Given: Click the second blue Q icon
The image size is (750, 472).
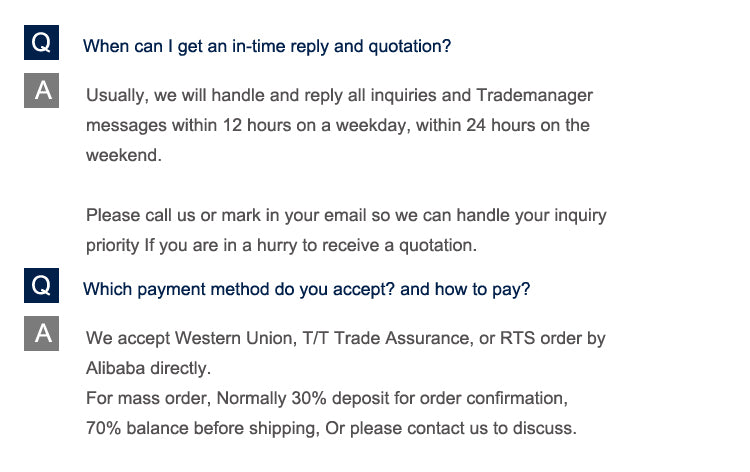Looking at the screenshot, I should click(x=42, y=285).
